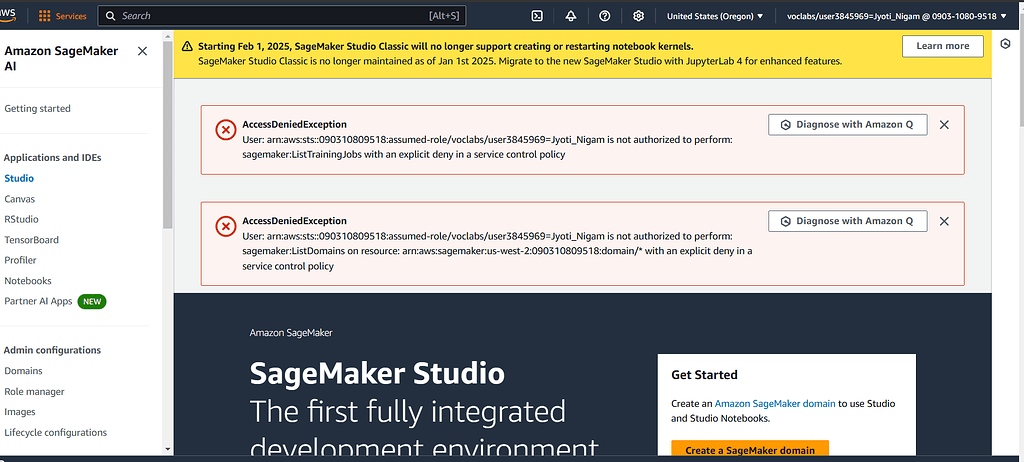Open the AWS Services grid menu
The height and width of the screenshot is (462, 1024).
(x=62, y=16)
